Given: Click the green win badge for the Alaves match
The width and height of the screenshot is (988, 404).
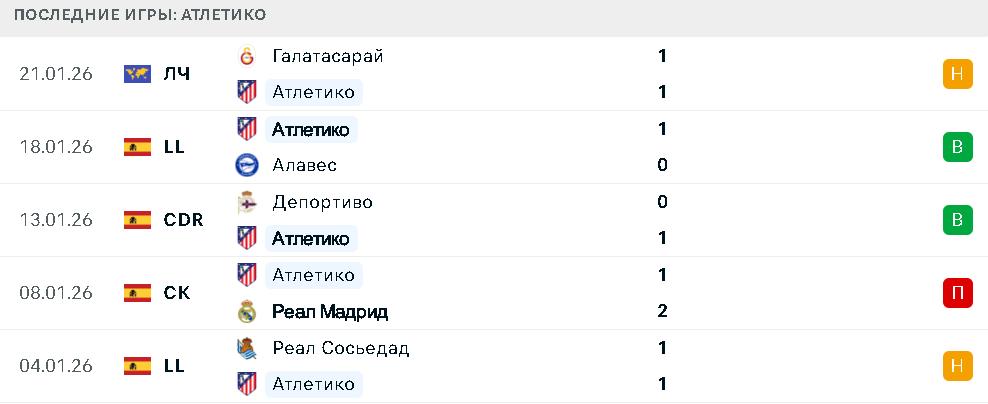Looking at the screenshot, I should [957, 147].
